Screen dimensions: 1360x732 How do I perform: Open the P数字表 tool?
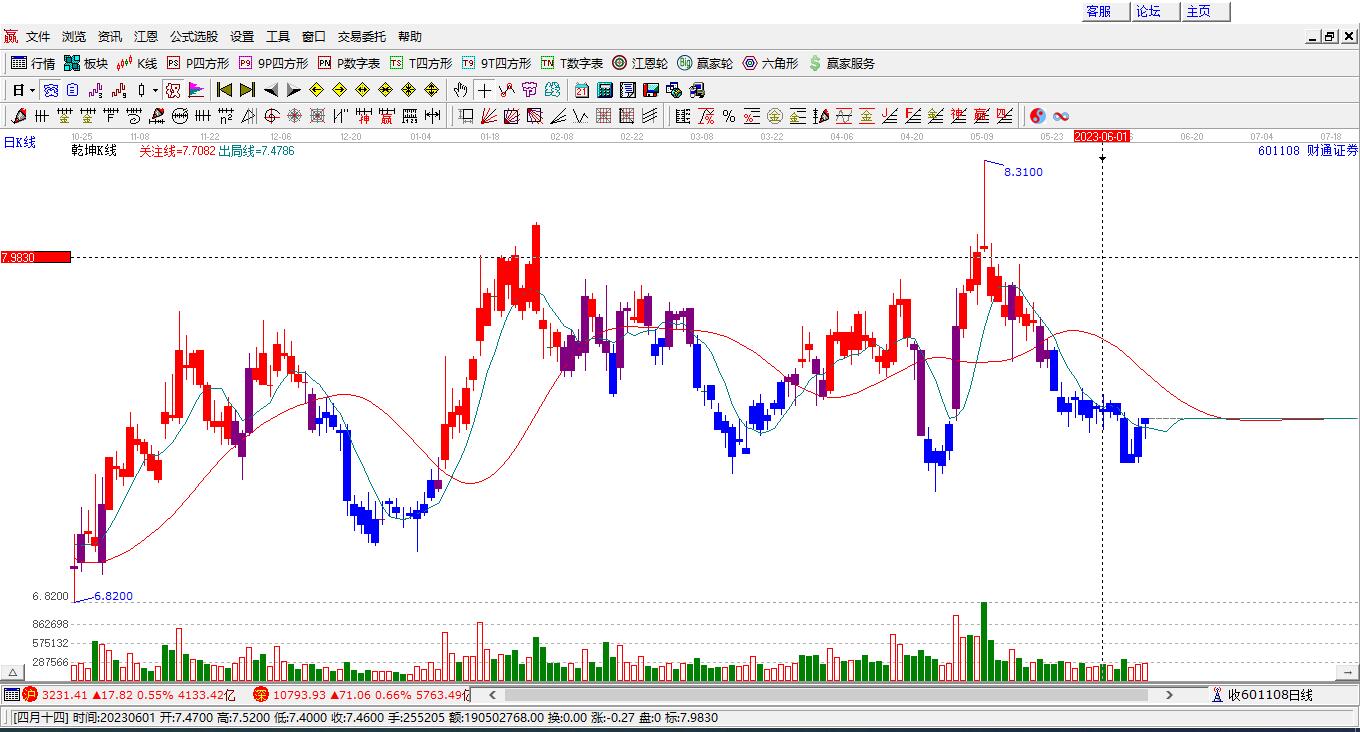[349, 63]
